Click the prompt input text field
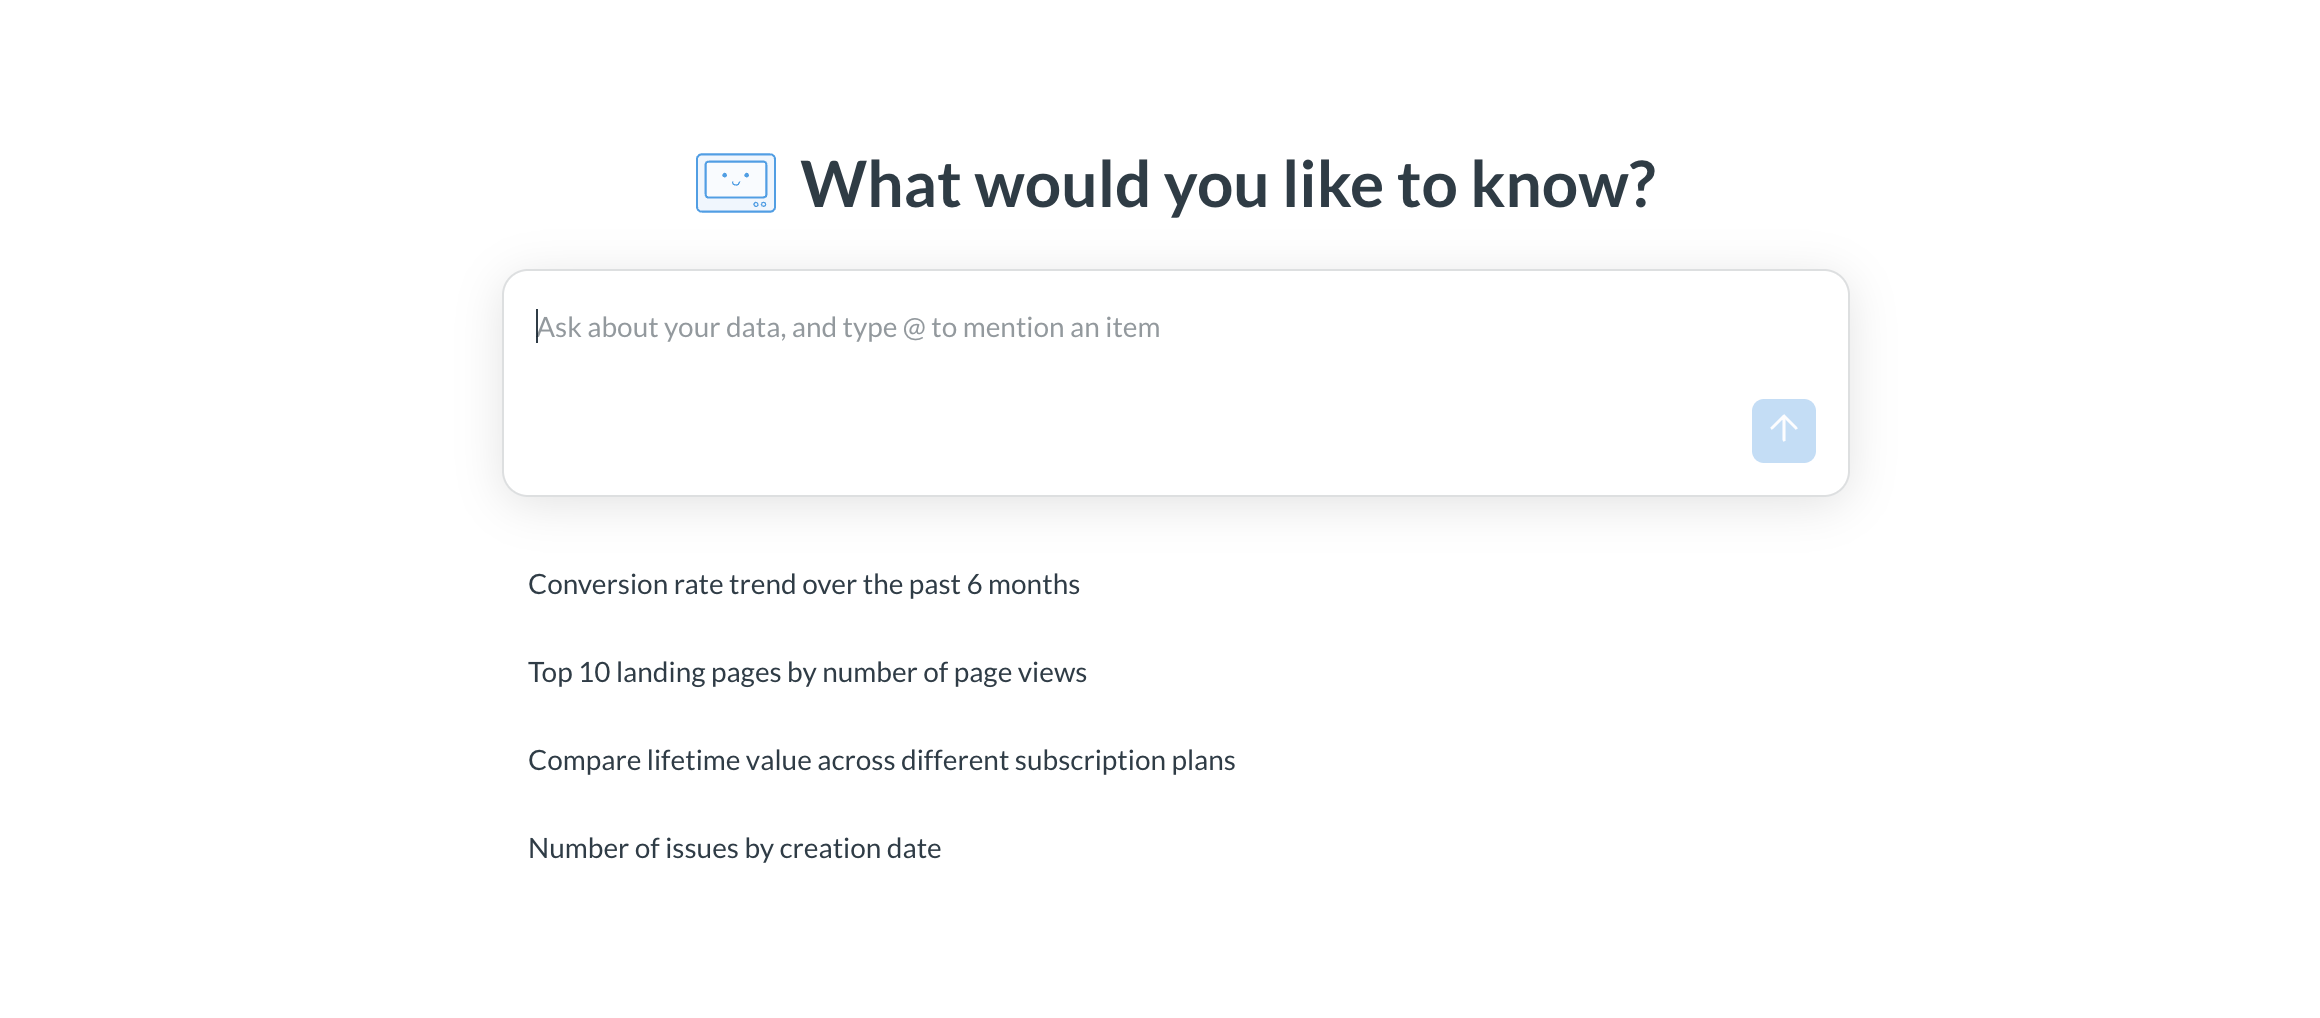 coord(1100,360)
